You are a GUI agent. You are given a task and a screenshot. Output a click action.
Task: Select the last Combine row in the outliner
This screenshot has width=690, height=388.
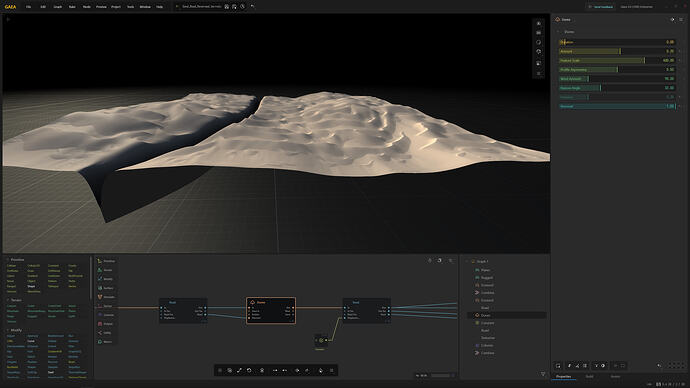(507, 353)
